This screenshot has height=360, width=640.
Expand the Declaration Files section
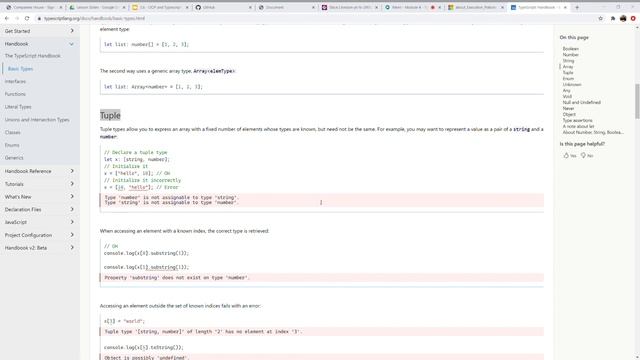point(40,209)
